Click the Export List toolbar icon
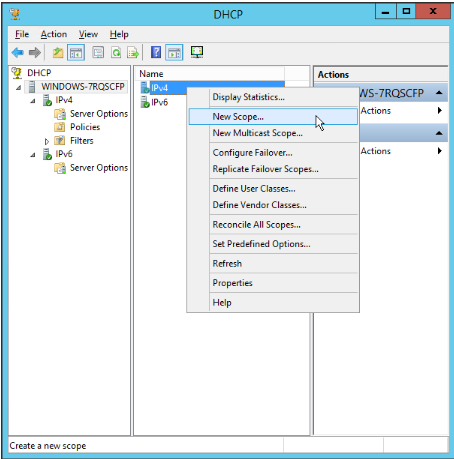The width and height of the screenshot is (454, 459). click(133, 53)
